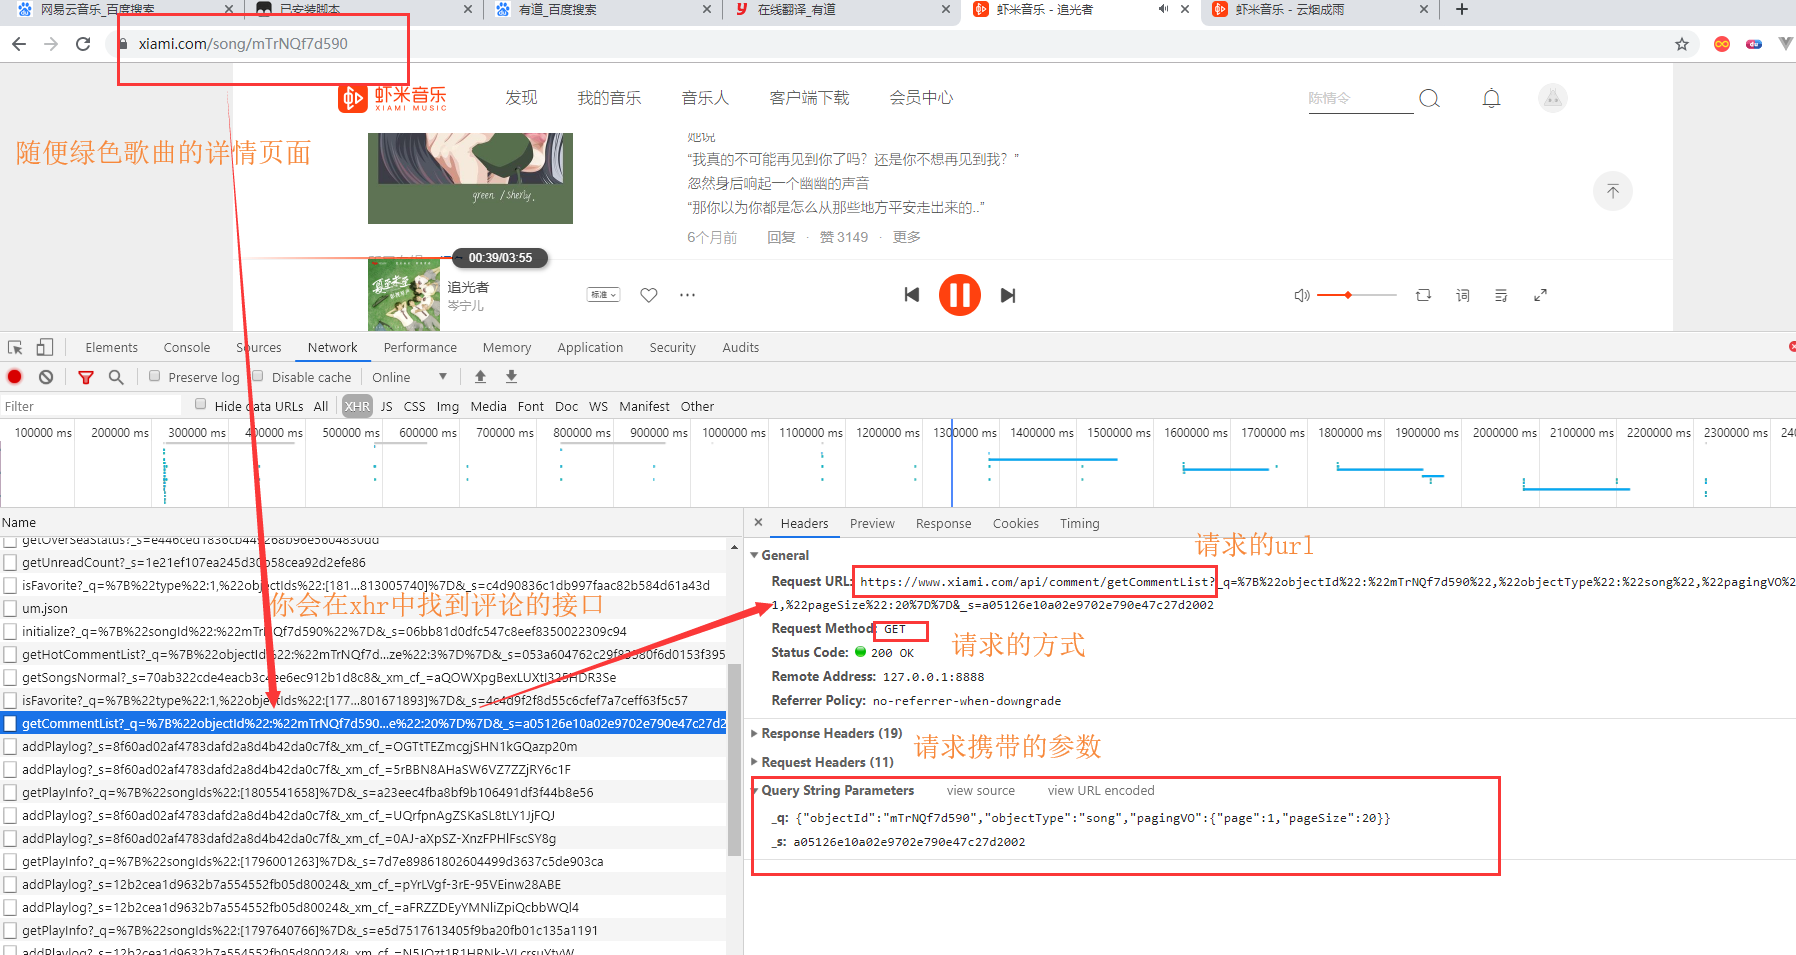
Task: Toggle the network filter funnel icon
Action: 86,377
